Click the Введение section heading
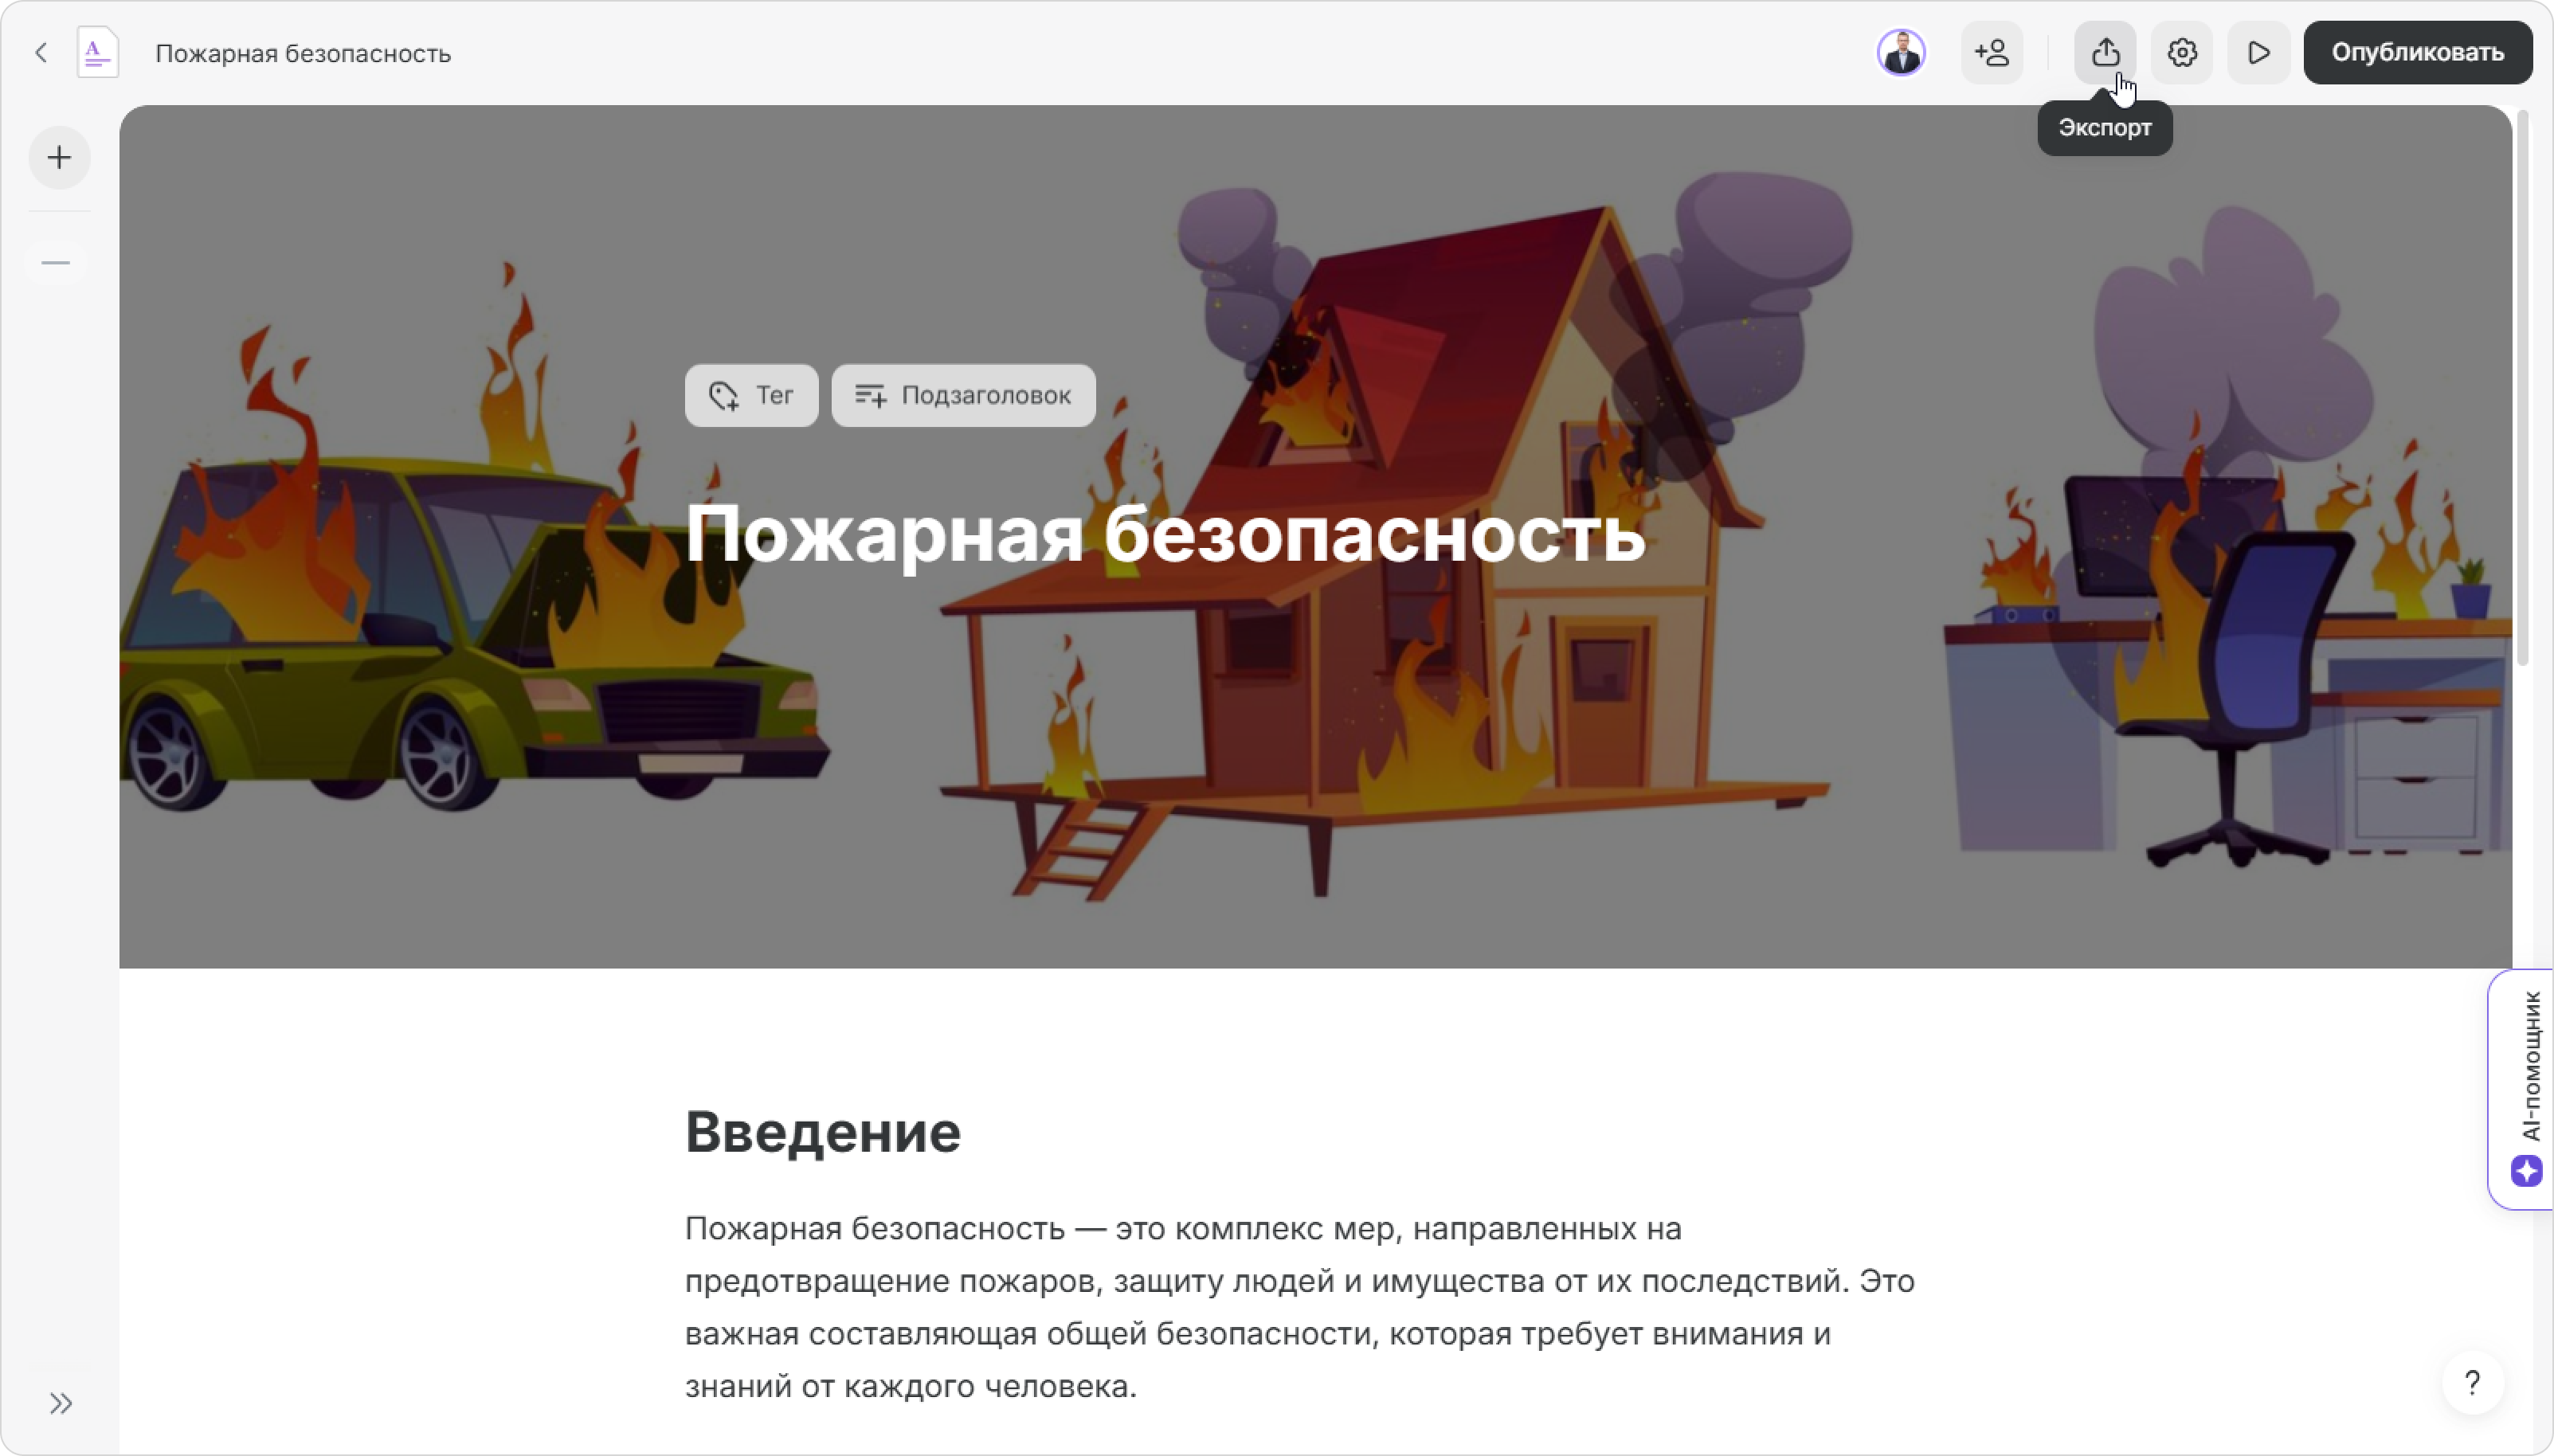Screen dimensions: 2554x1456 823,1132
